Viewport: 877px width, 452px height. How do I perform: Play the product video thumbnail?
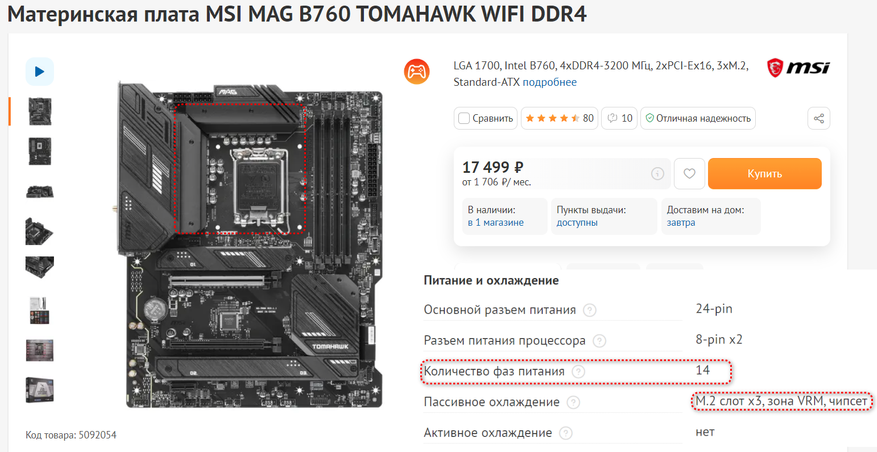pos(40,72)
